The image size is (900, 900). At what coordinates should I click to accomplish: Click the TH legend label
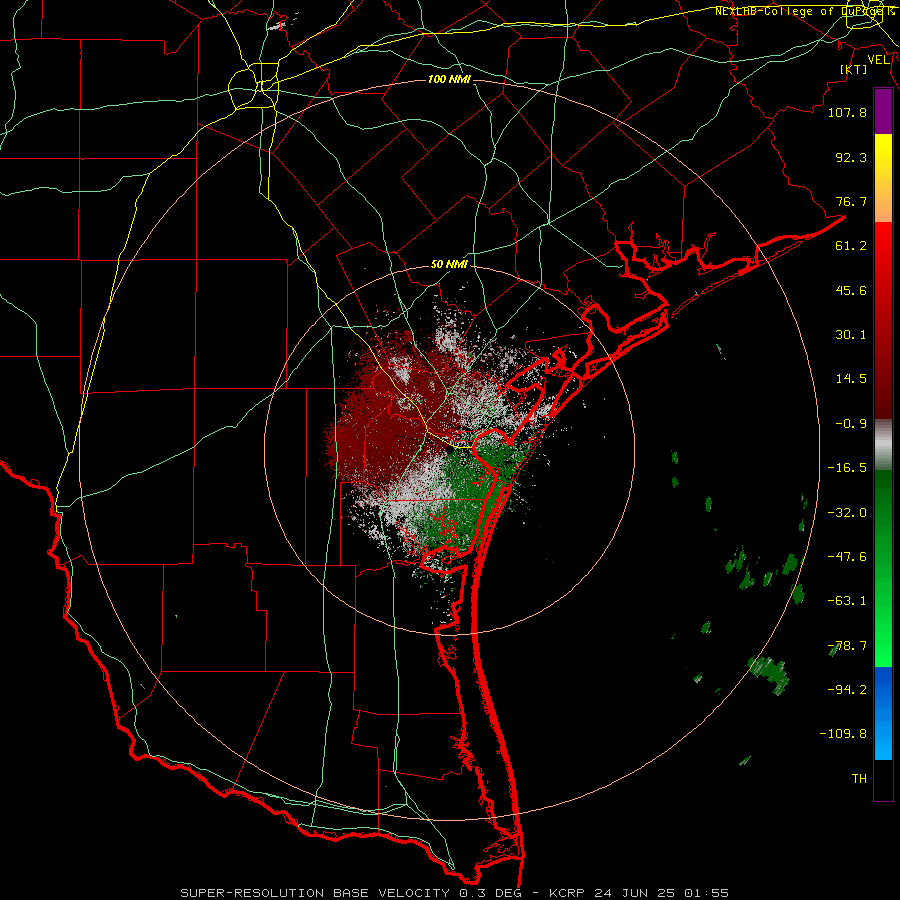859,779
